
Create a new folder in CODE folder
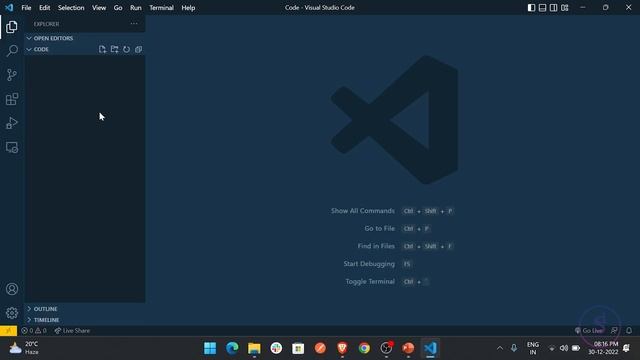click(x=115, y=49)
